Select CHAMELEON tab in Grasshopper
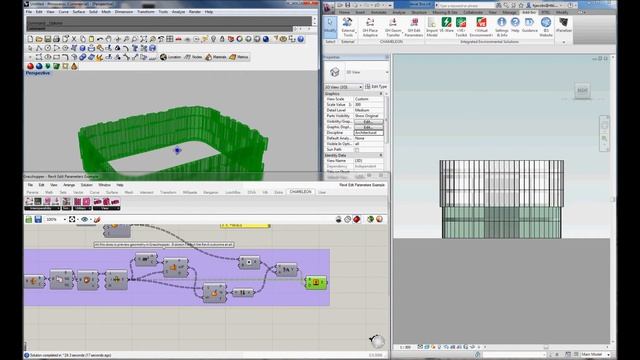This screenshot has height=360, width=640. pos(301,192)
